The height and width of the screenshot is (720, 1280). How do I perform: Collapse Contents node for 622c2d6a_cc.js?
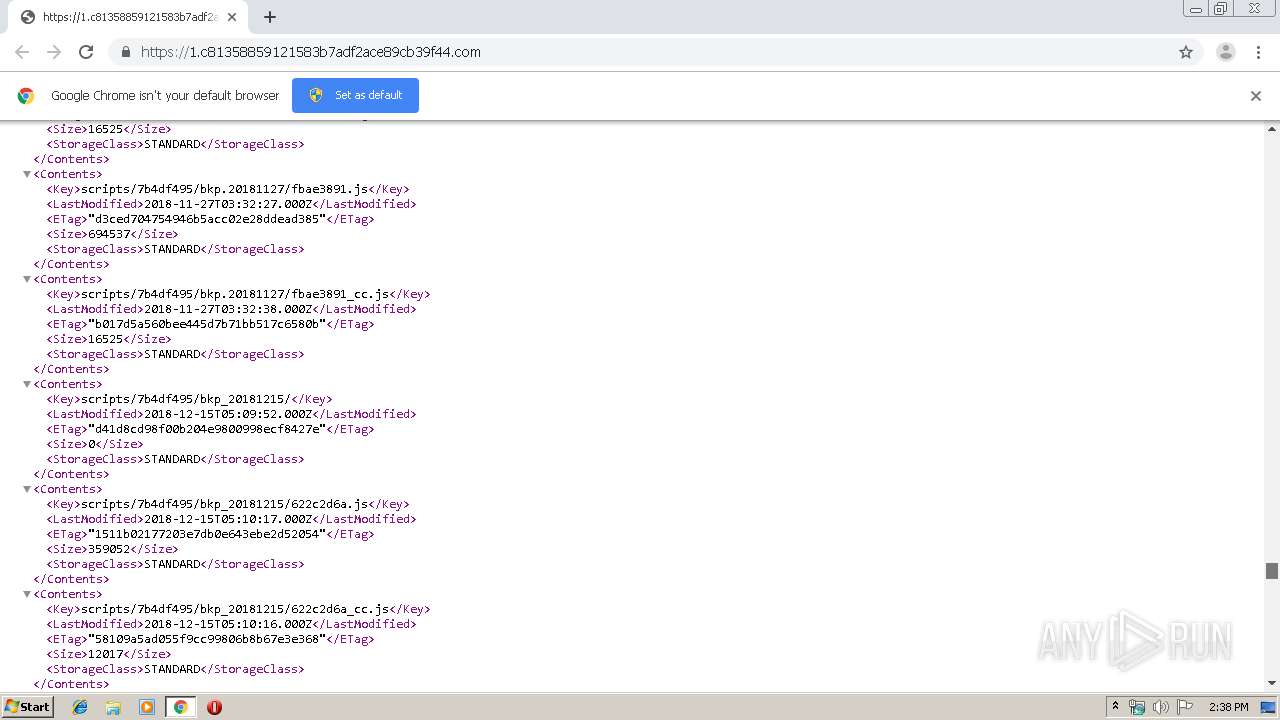(x=27, y=594)
